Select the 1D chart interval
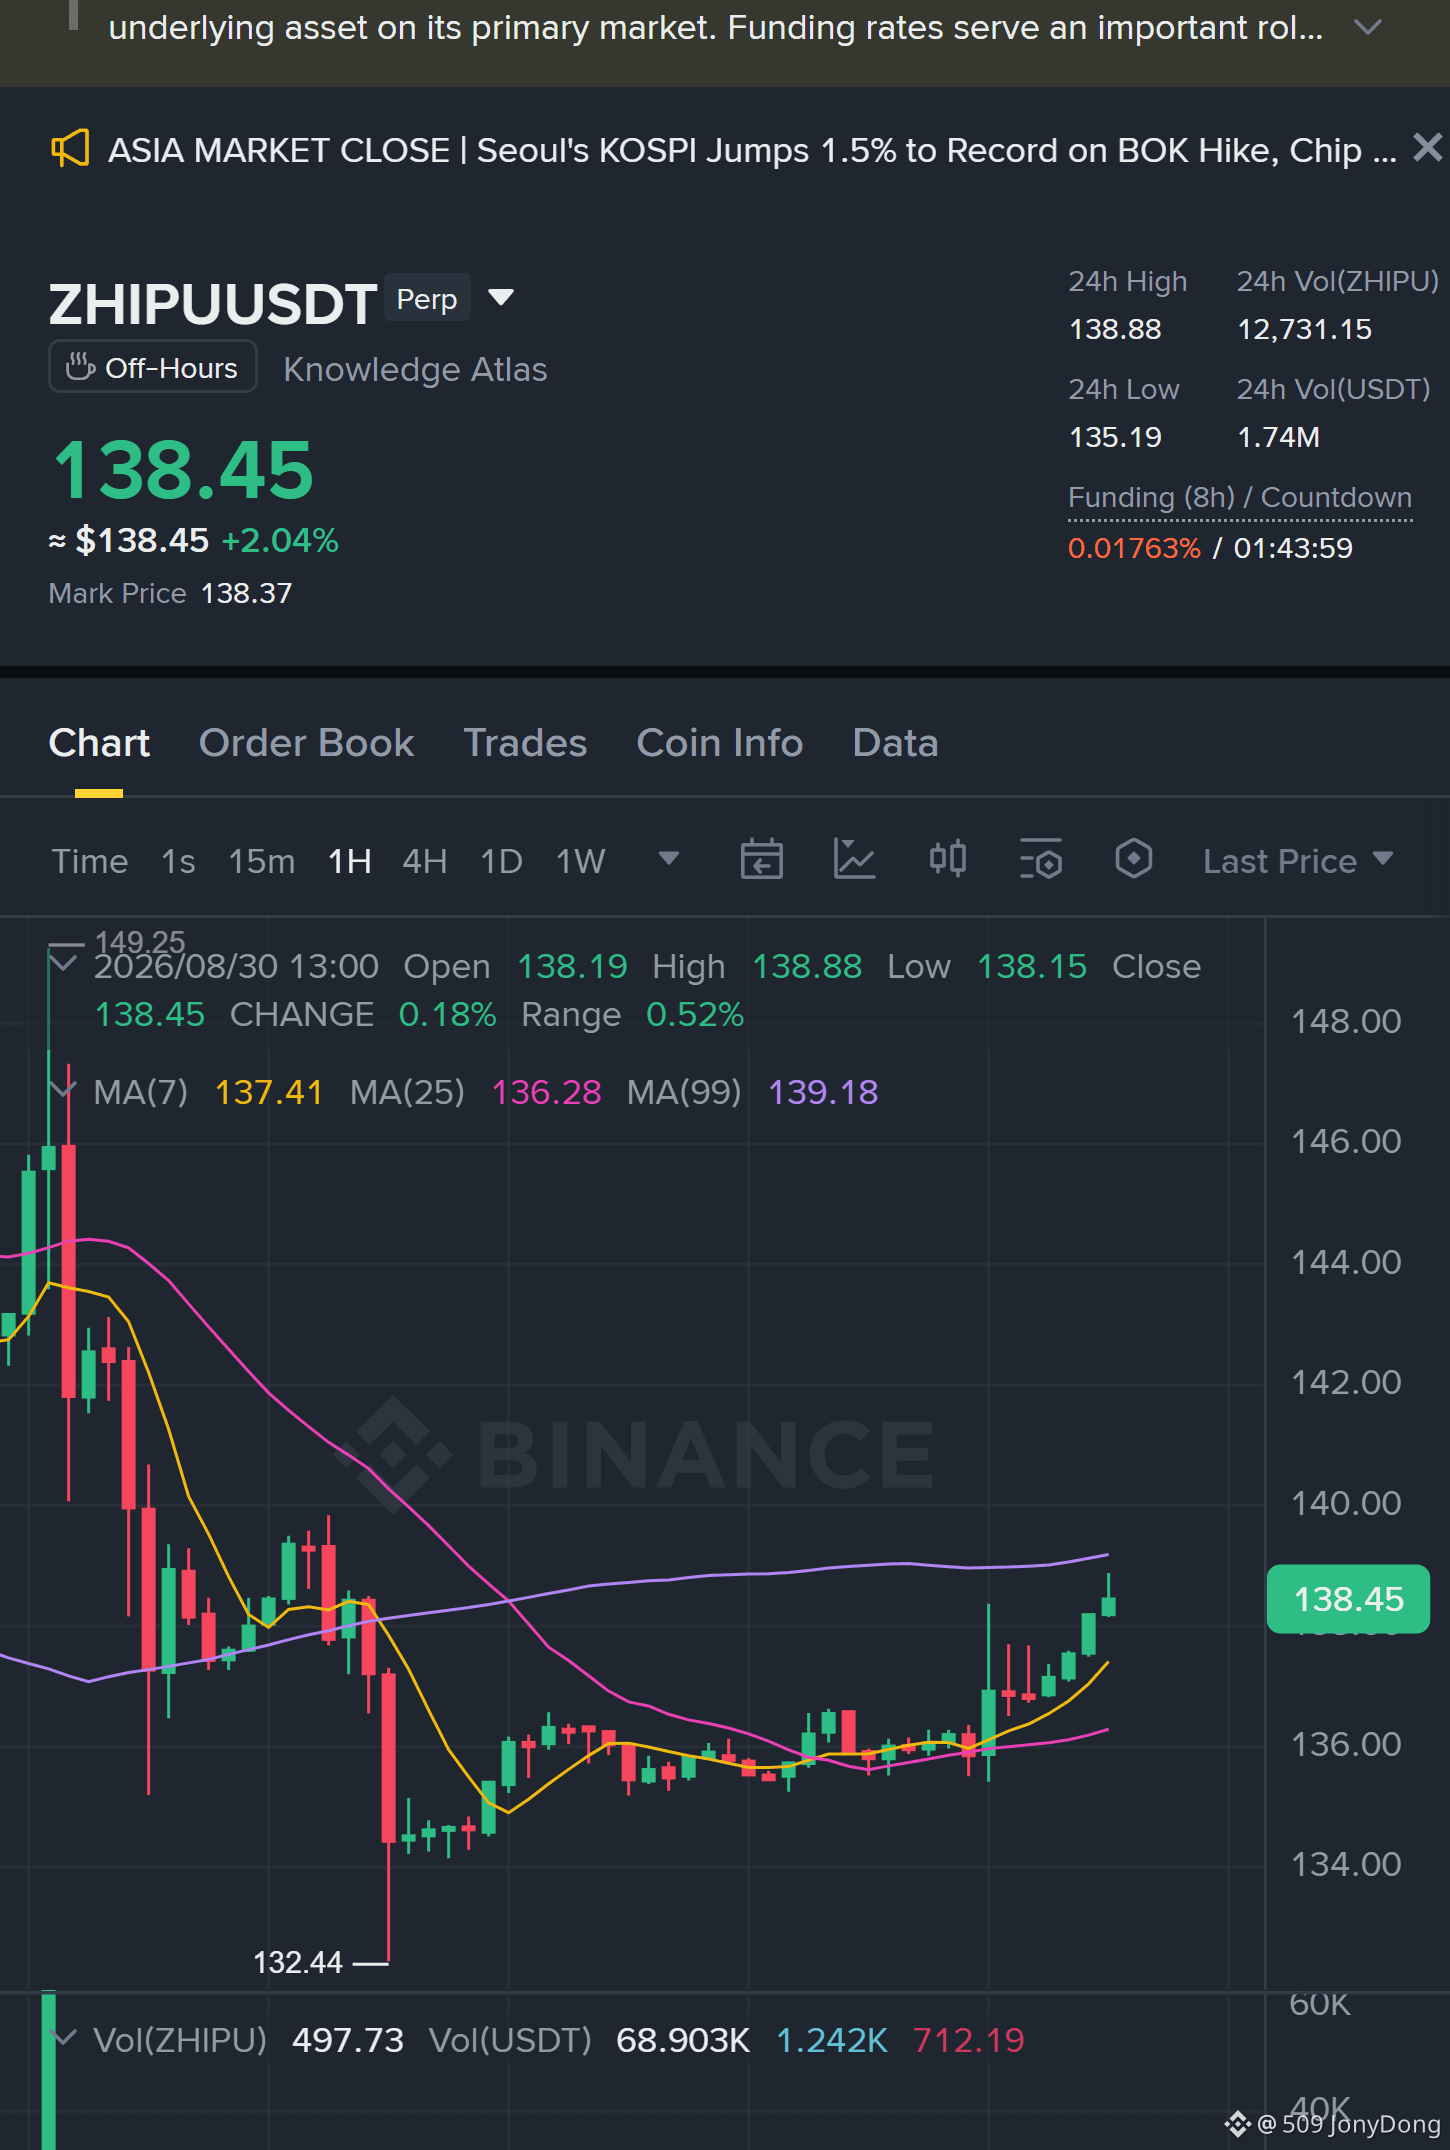The width and height of the screenshot is (1450, 2150). [x=501, y=861]
